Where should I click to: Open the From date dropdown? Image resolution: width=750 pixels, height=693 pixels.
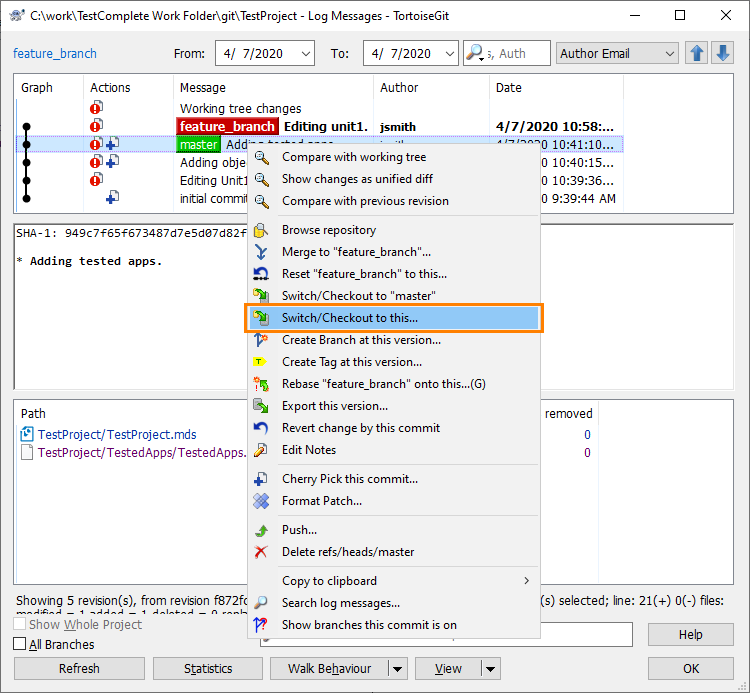pyautogui.click(x=305, y=54)
